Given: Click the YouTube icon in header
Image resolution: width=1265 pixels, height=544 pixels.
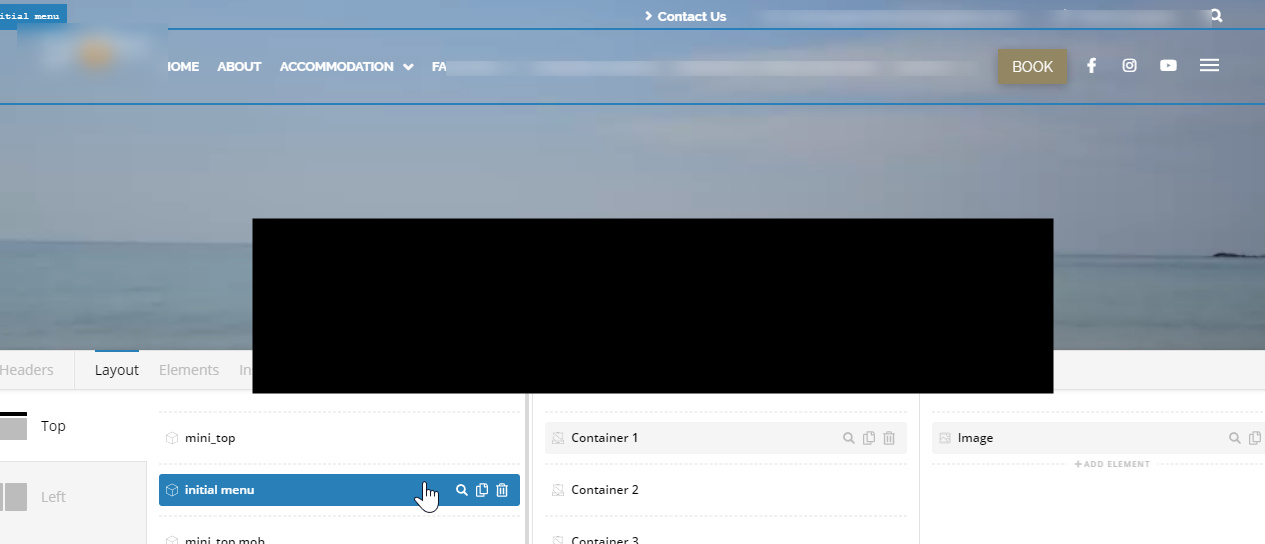Looking at the screenshot, I should coord(1168,66).
